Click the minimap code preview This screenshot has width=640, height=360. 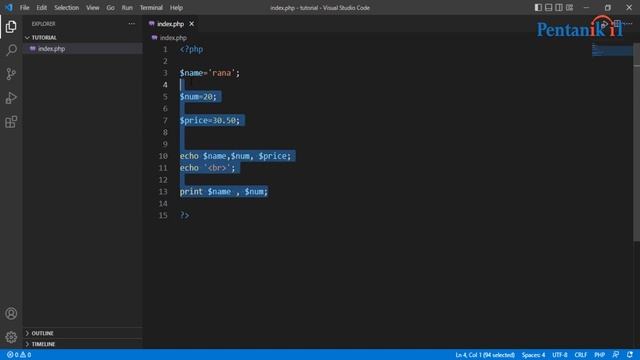click(x=611, y=50)
